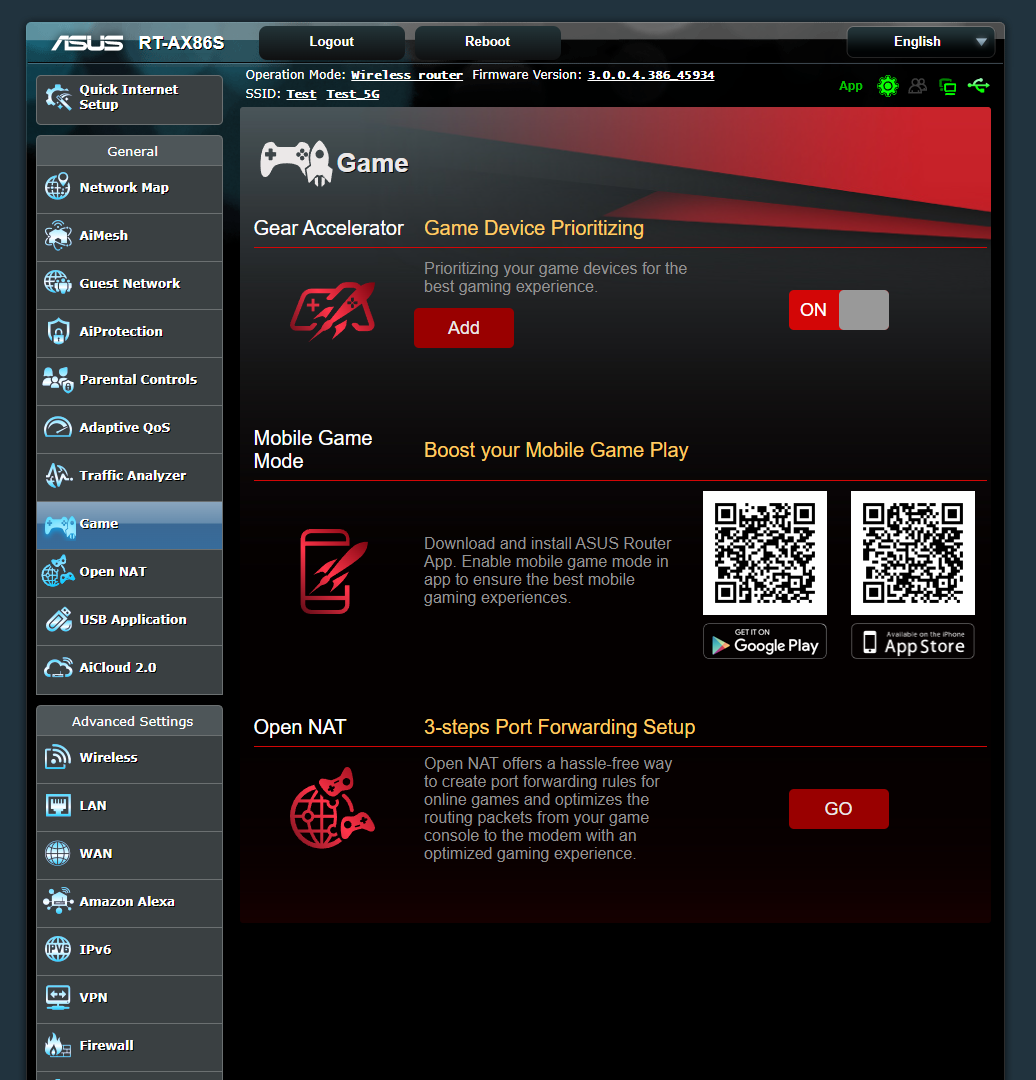Click the guest network people icon
Screen dimensions: 1036x1080
[918, 86]
